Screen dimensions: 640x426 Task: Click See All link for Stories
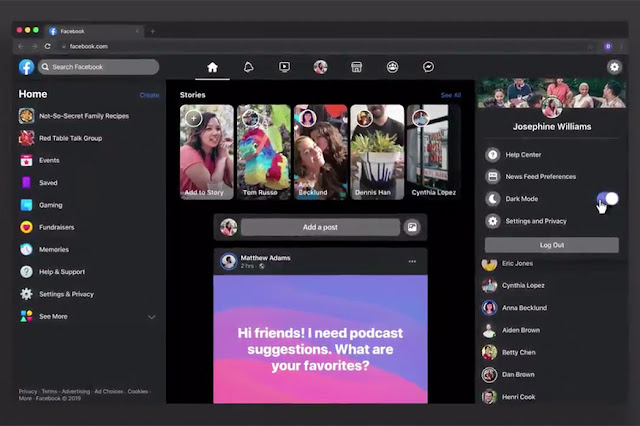click(x=451, y=95)
